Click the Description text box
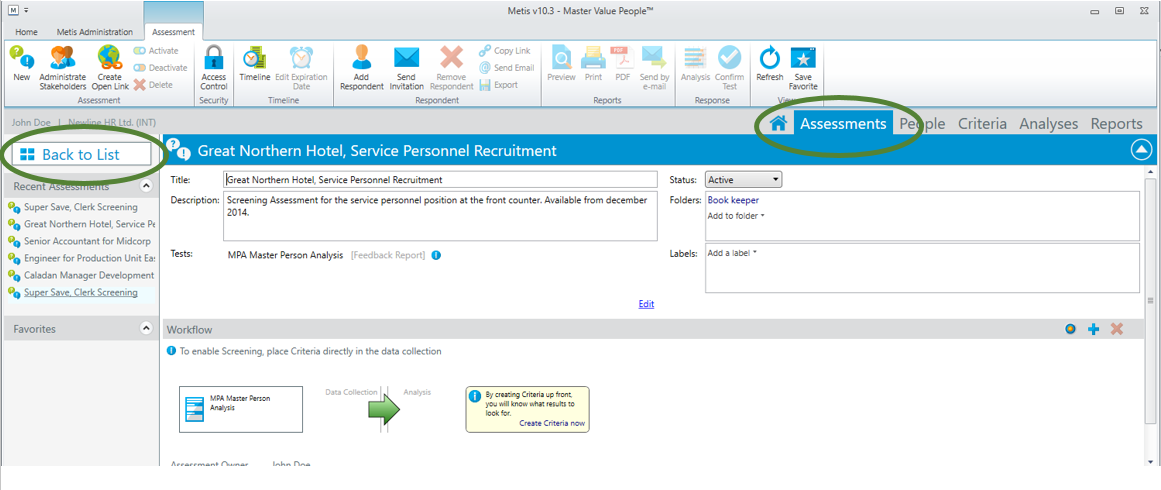This screenshot has width=1161, height=490. click(440, 217)
